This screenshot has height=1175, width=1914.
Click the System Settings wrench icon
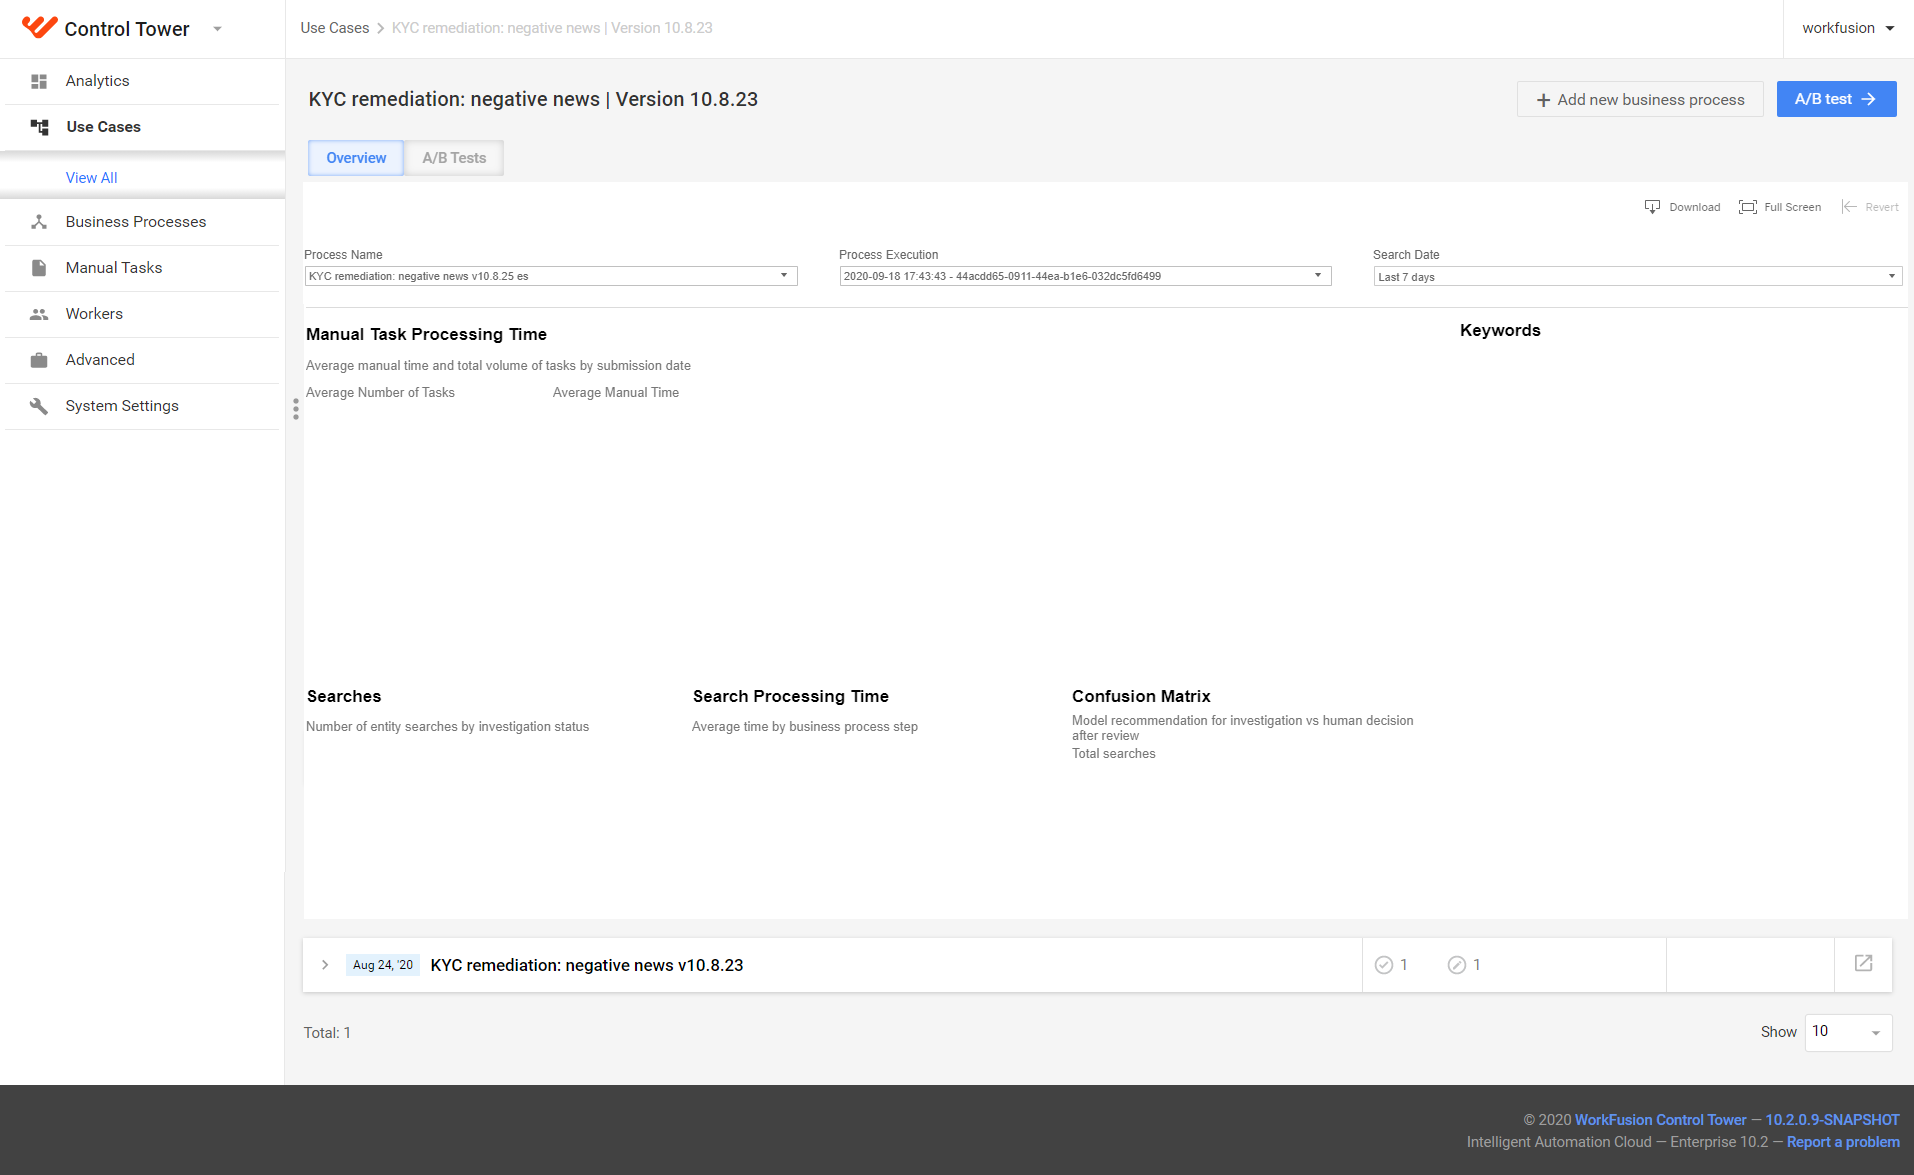coord(39,406)
